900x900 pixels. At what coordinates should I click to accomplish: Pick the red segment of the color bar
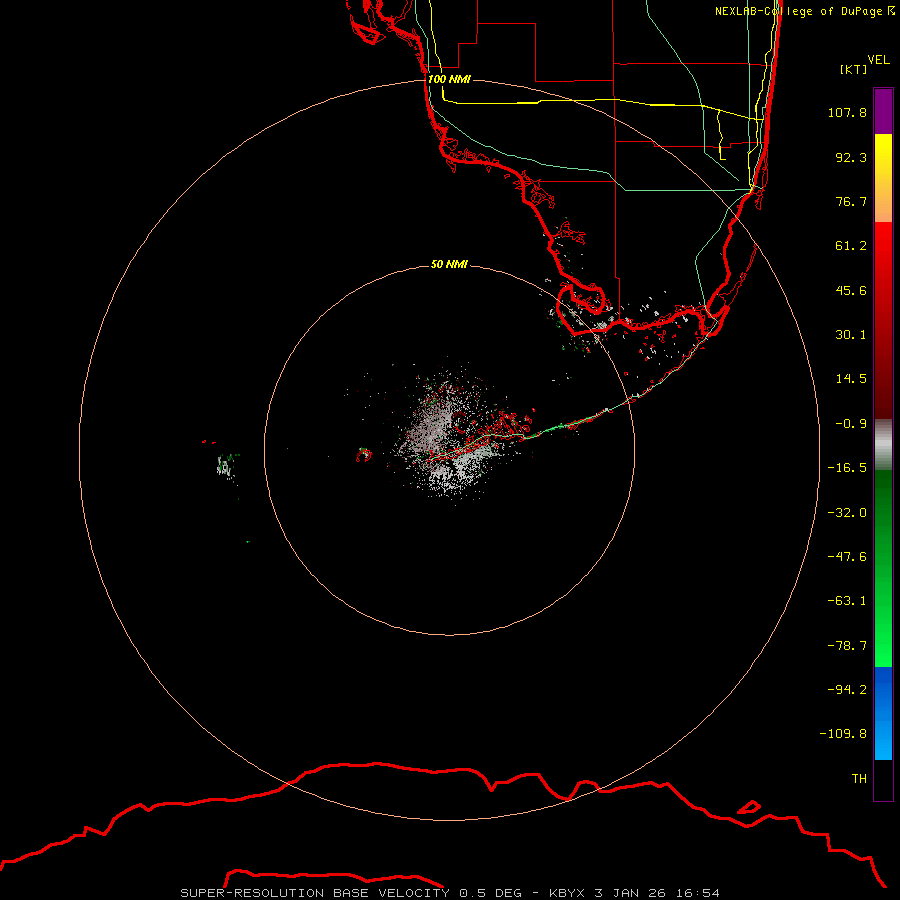coord(883,320)
